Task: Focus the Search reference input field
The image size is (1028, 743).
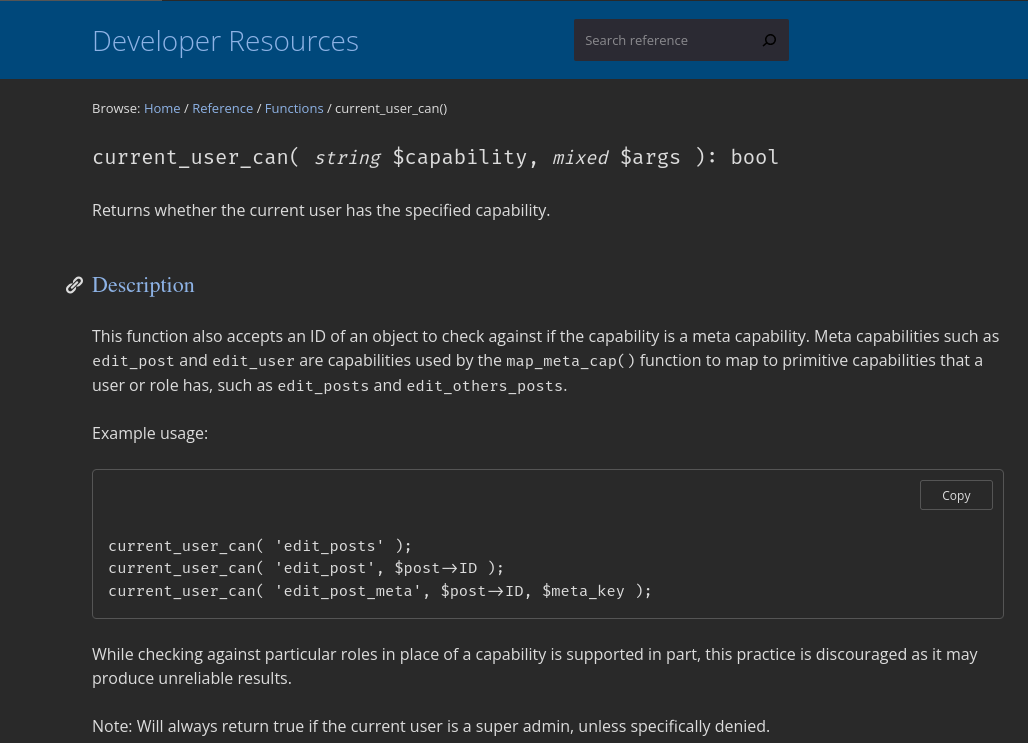Action: click(x=662, y=40)
